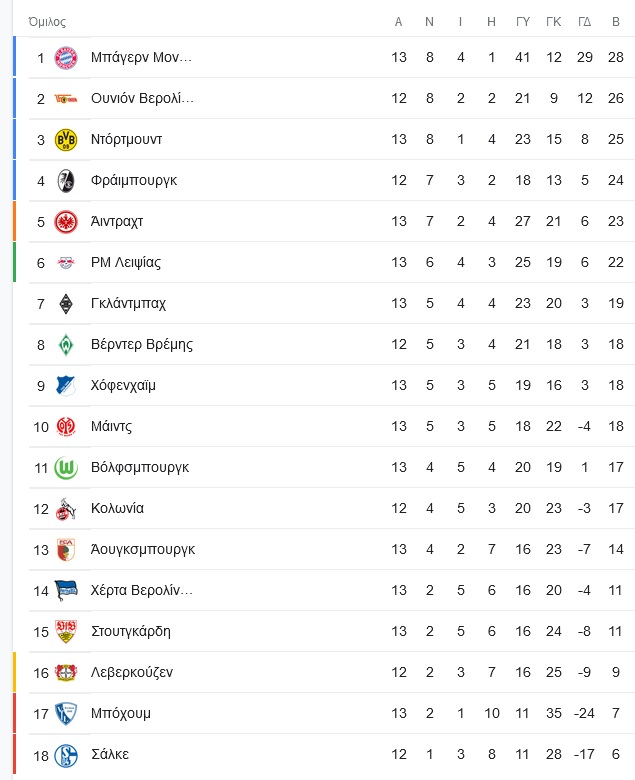Select the Hertha Berlin flag logo

(66, 591)
